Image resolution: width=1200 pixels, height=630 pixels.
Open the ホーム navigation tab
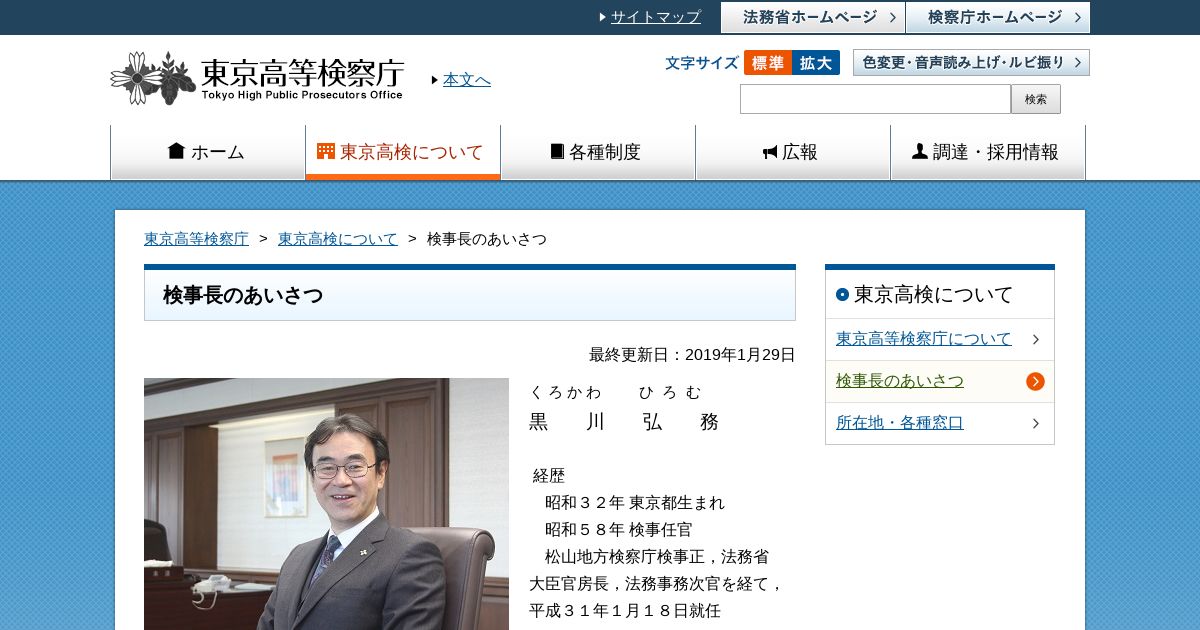point(208,152)
